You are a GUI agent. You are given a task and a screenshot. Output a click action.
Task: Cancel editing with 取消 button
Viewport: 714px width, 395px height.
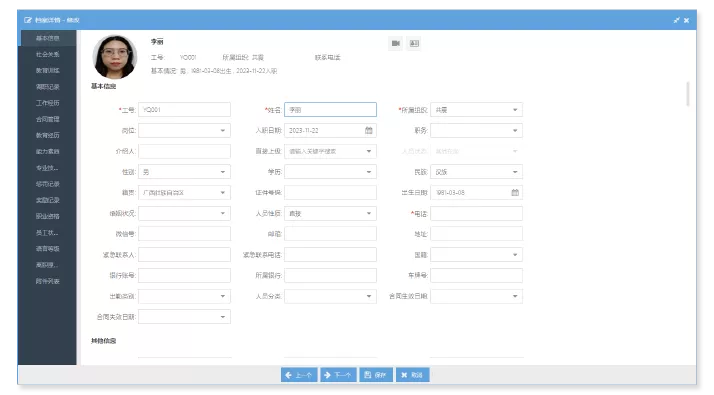pyautogui.click(x=413, y=375)
